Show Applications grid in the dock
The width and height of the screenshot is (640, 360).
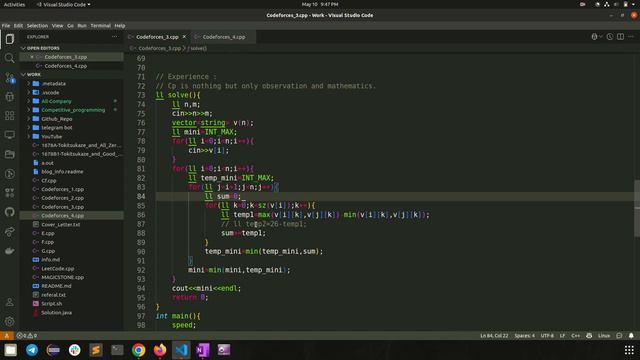pyautogui.click(x=629, y=350)
